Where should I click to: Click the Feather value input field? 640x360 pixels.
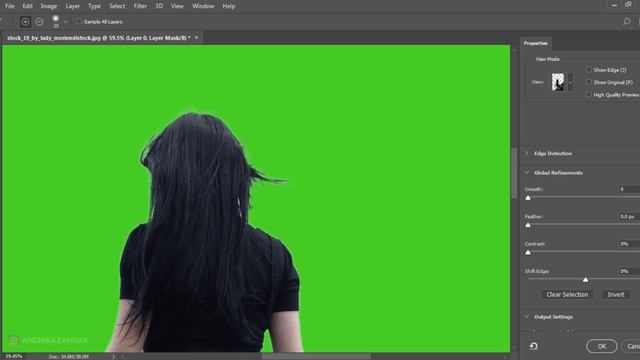pos(629,216)
